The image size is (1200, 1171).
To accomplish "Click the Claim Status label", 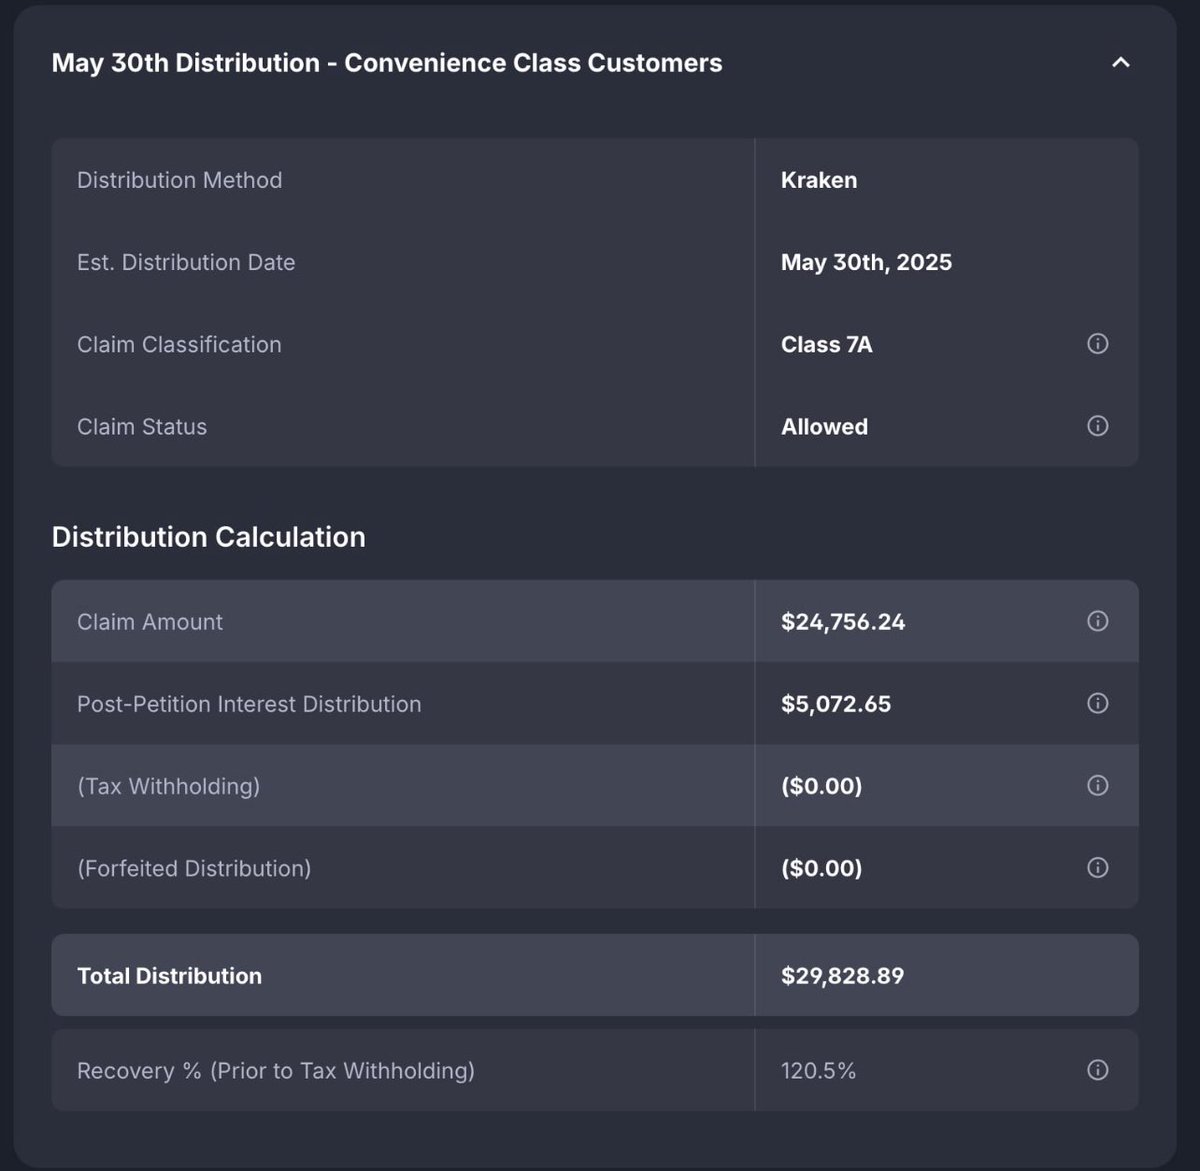I will tap(142, 427).
